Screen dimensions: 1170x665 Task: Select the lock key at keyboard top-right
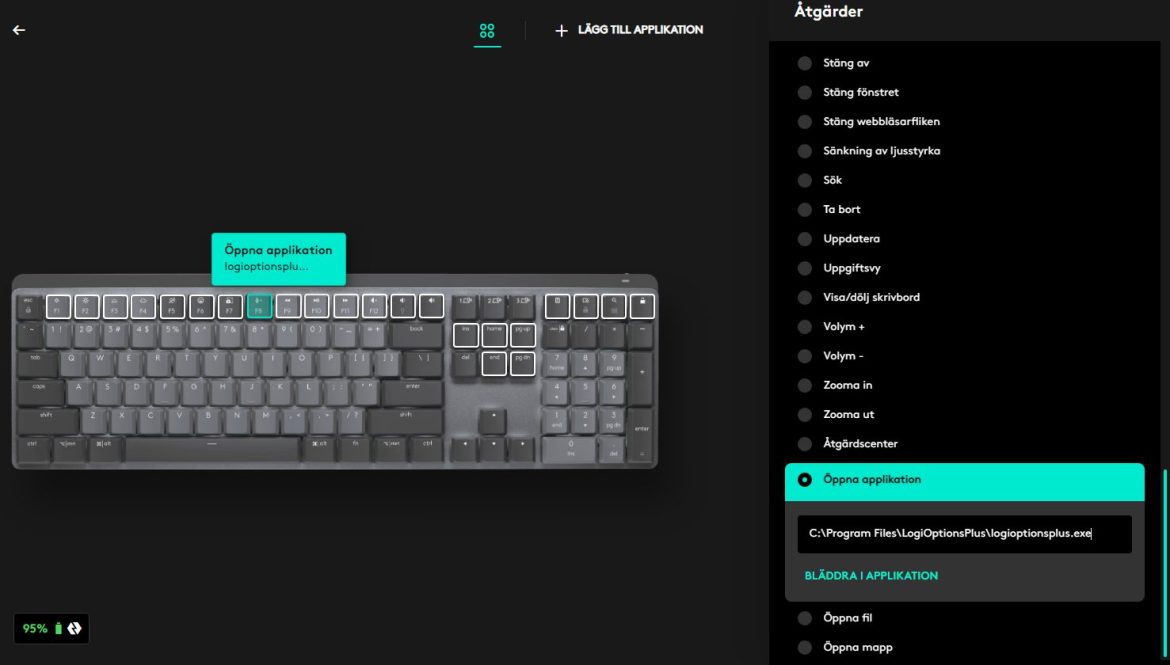tap(642, 306)
